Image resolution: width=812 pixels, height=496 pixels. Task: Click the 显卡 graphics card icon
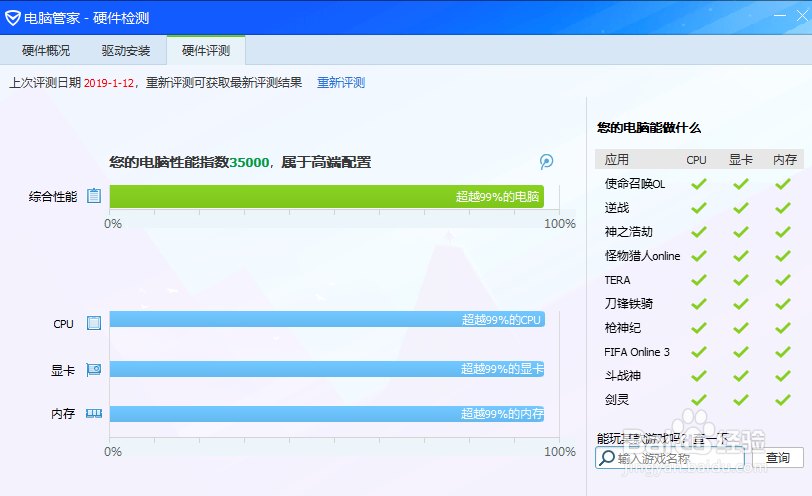(94, 370)
